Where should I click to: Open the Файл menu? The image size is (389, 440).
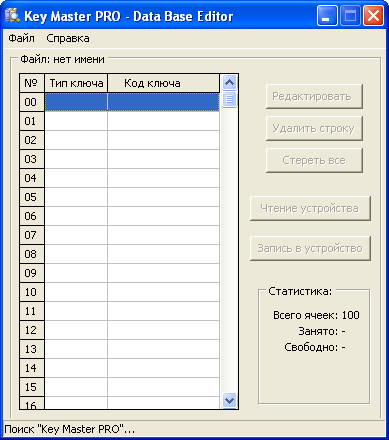pyautogui.click(x=21, y=38)
